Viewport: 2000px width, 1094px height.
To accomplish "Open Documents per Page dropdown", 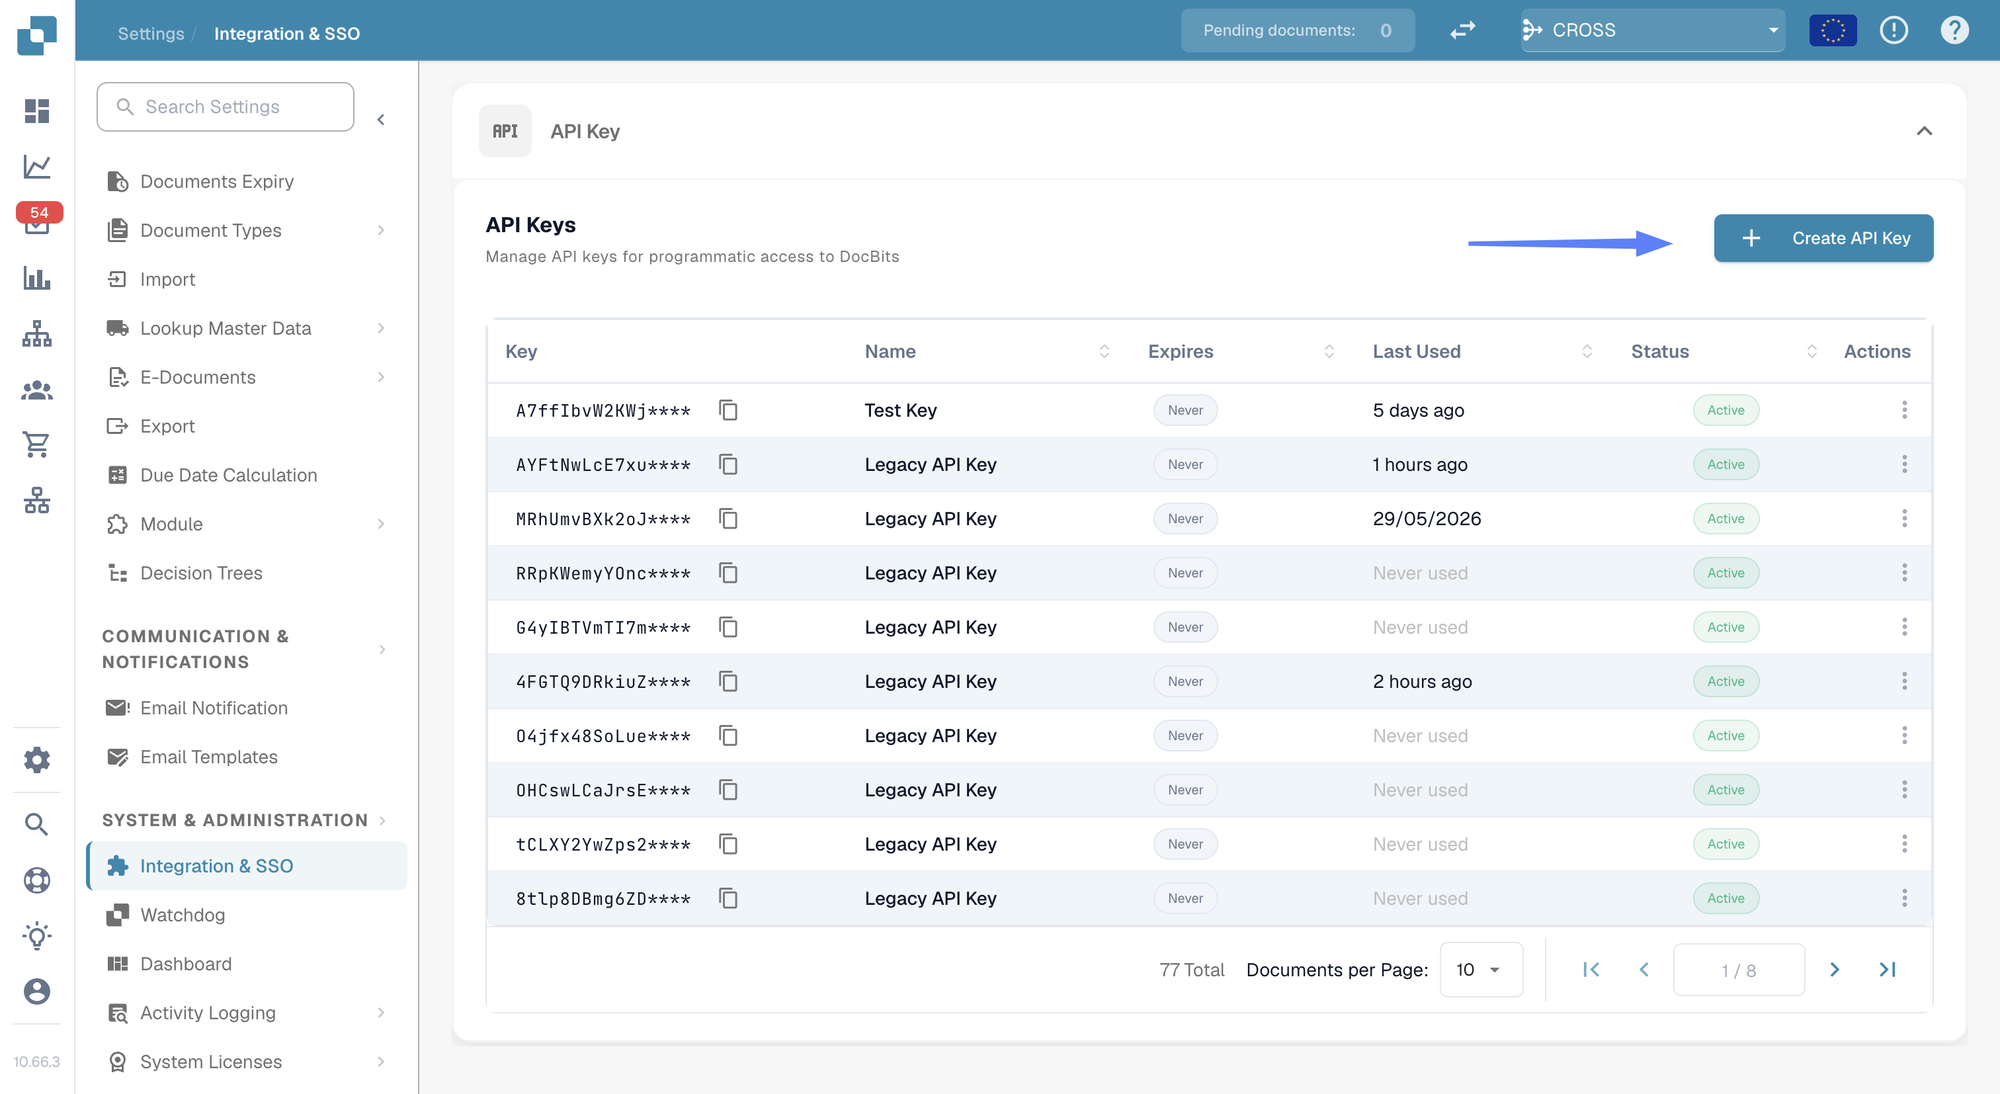I will [1481, 969].
